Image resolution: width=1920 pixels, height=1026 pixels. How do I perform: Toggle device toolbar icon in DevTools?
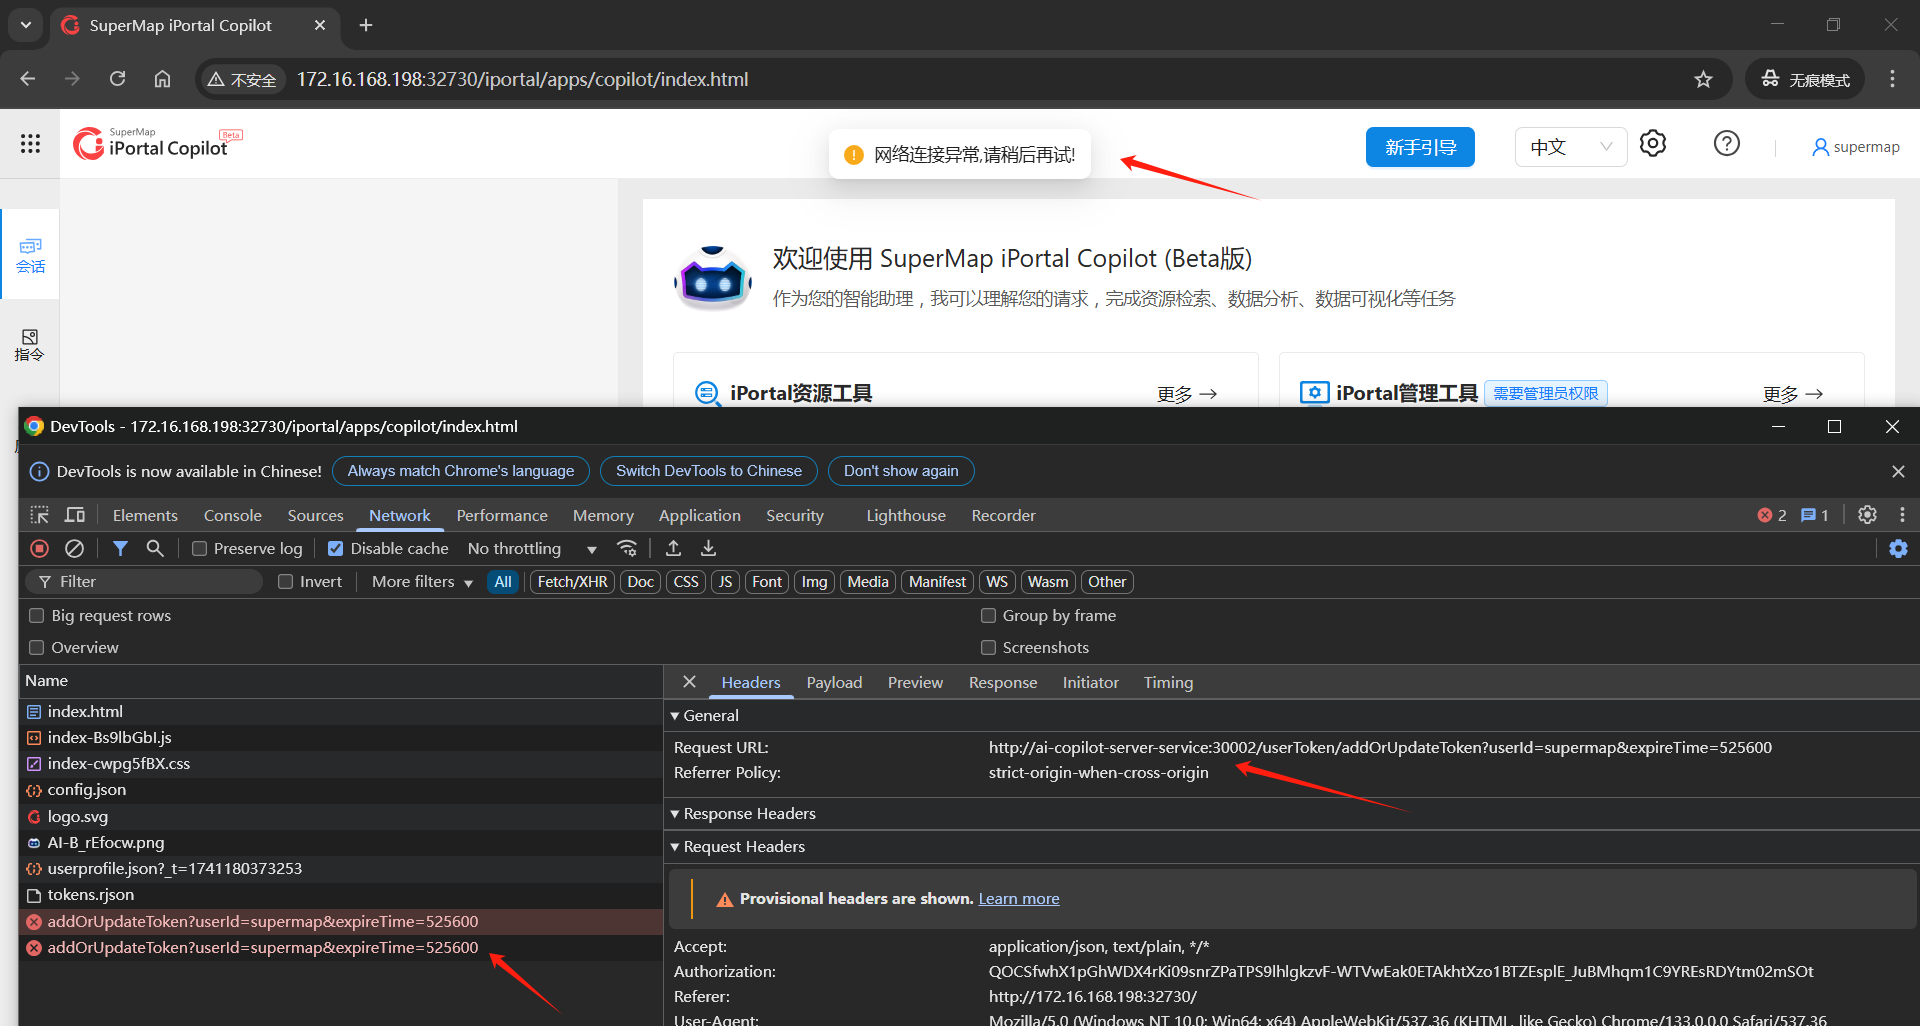point(75,515)
